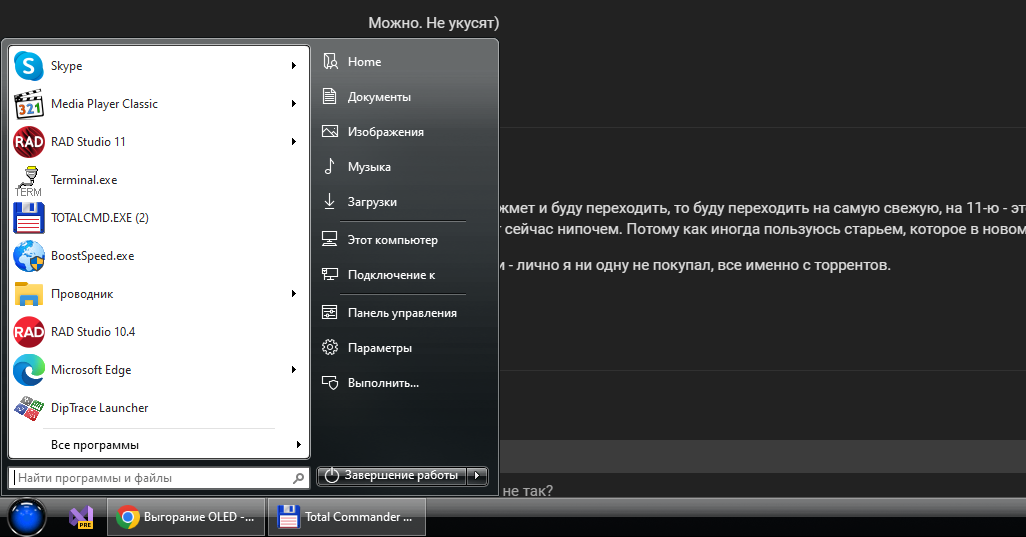1026x537 pixels.
Task: Expand Microsoft Edge submenu arrow
Action: point(294,370)
